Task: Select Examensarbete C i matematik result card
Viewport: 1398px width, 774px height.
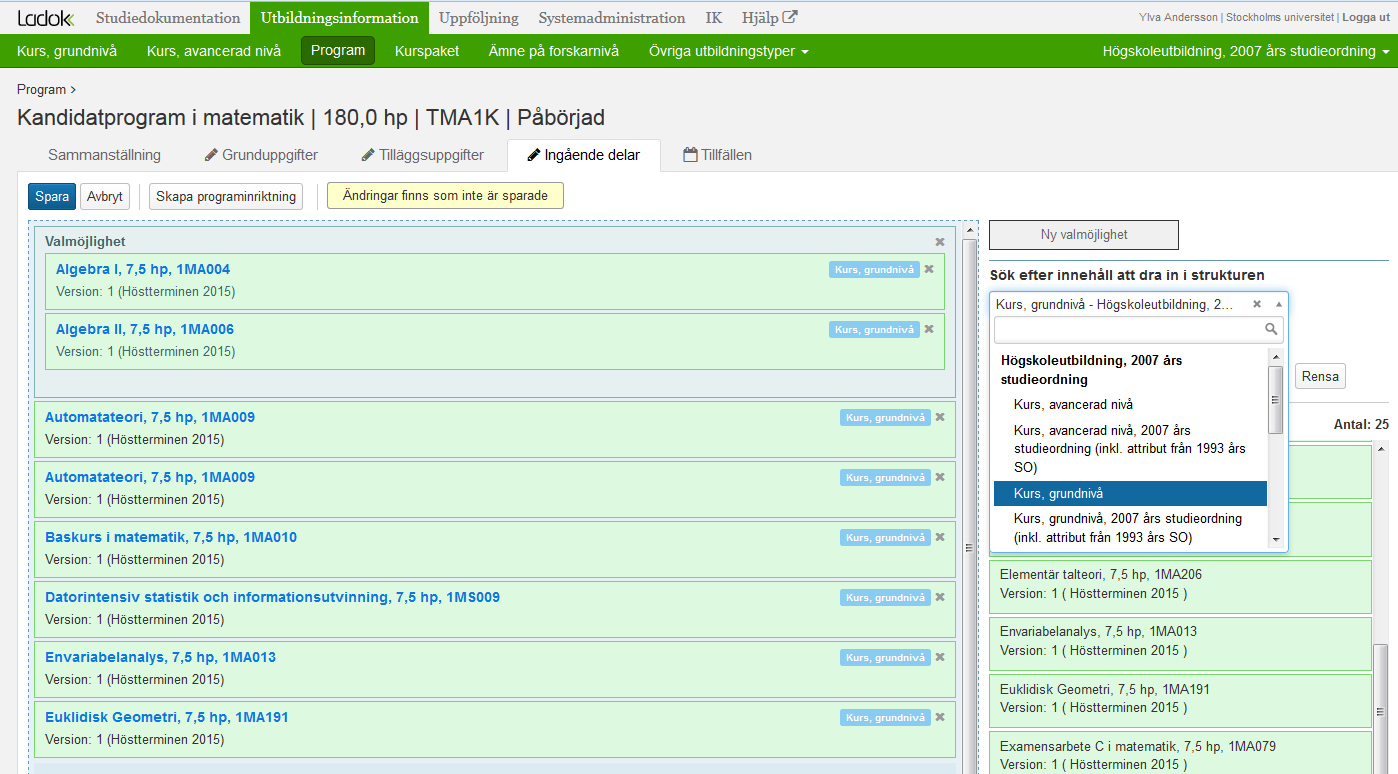Action: coord(1180,753)
